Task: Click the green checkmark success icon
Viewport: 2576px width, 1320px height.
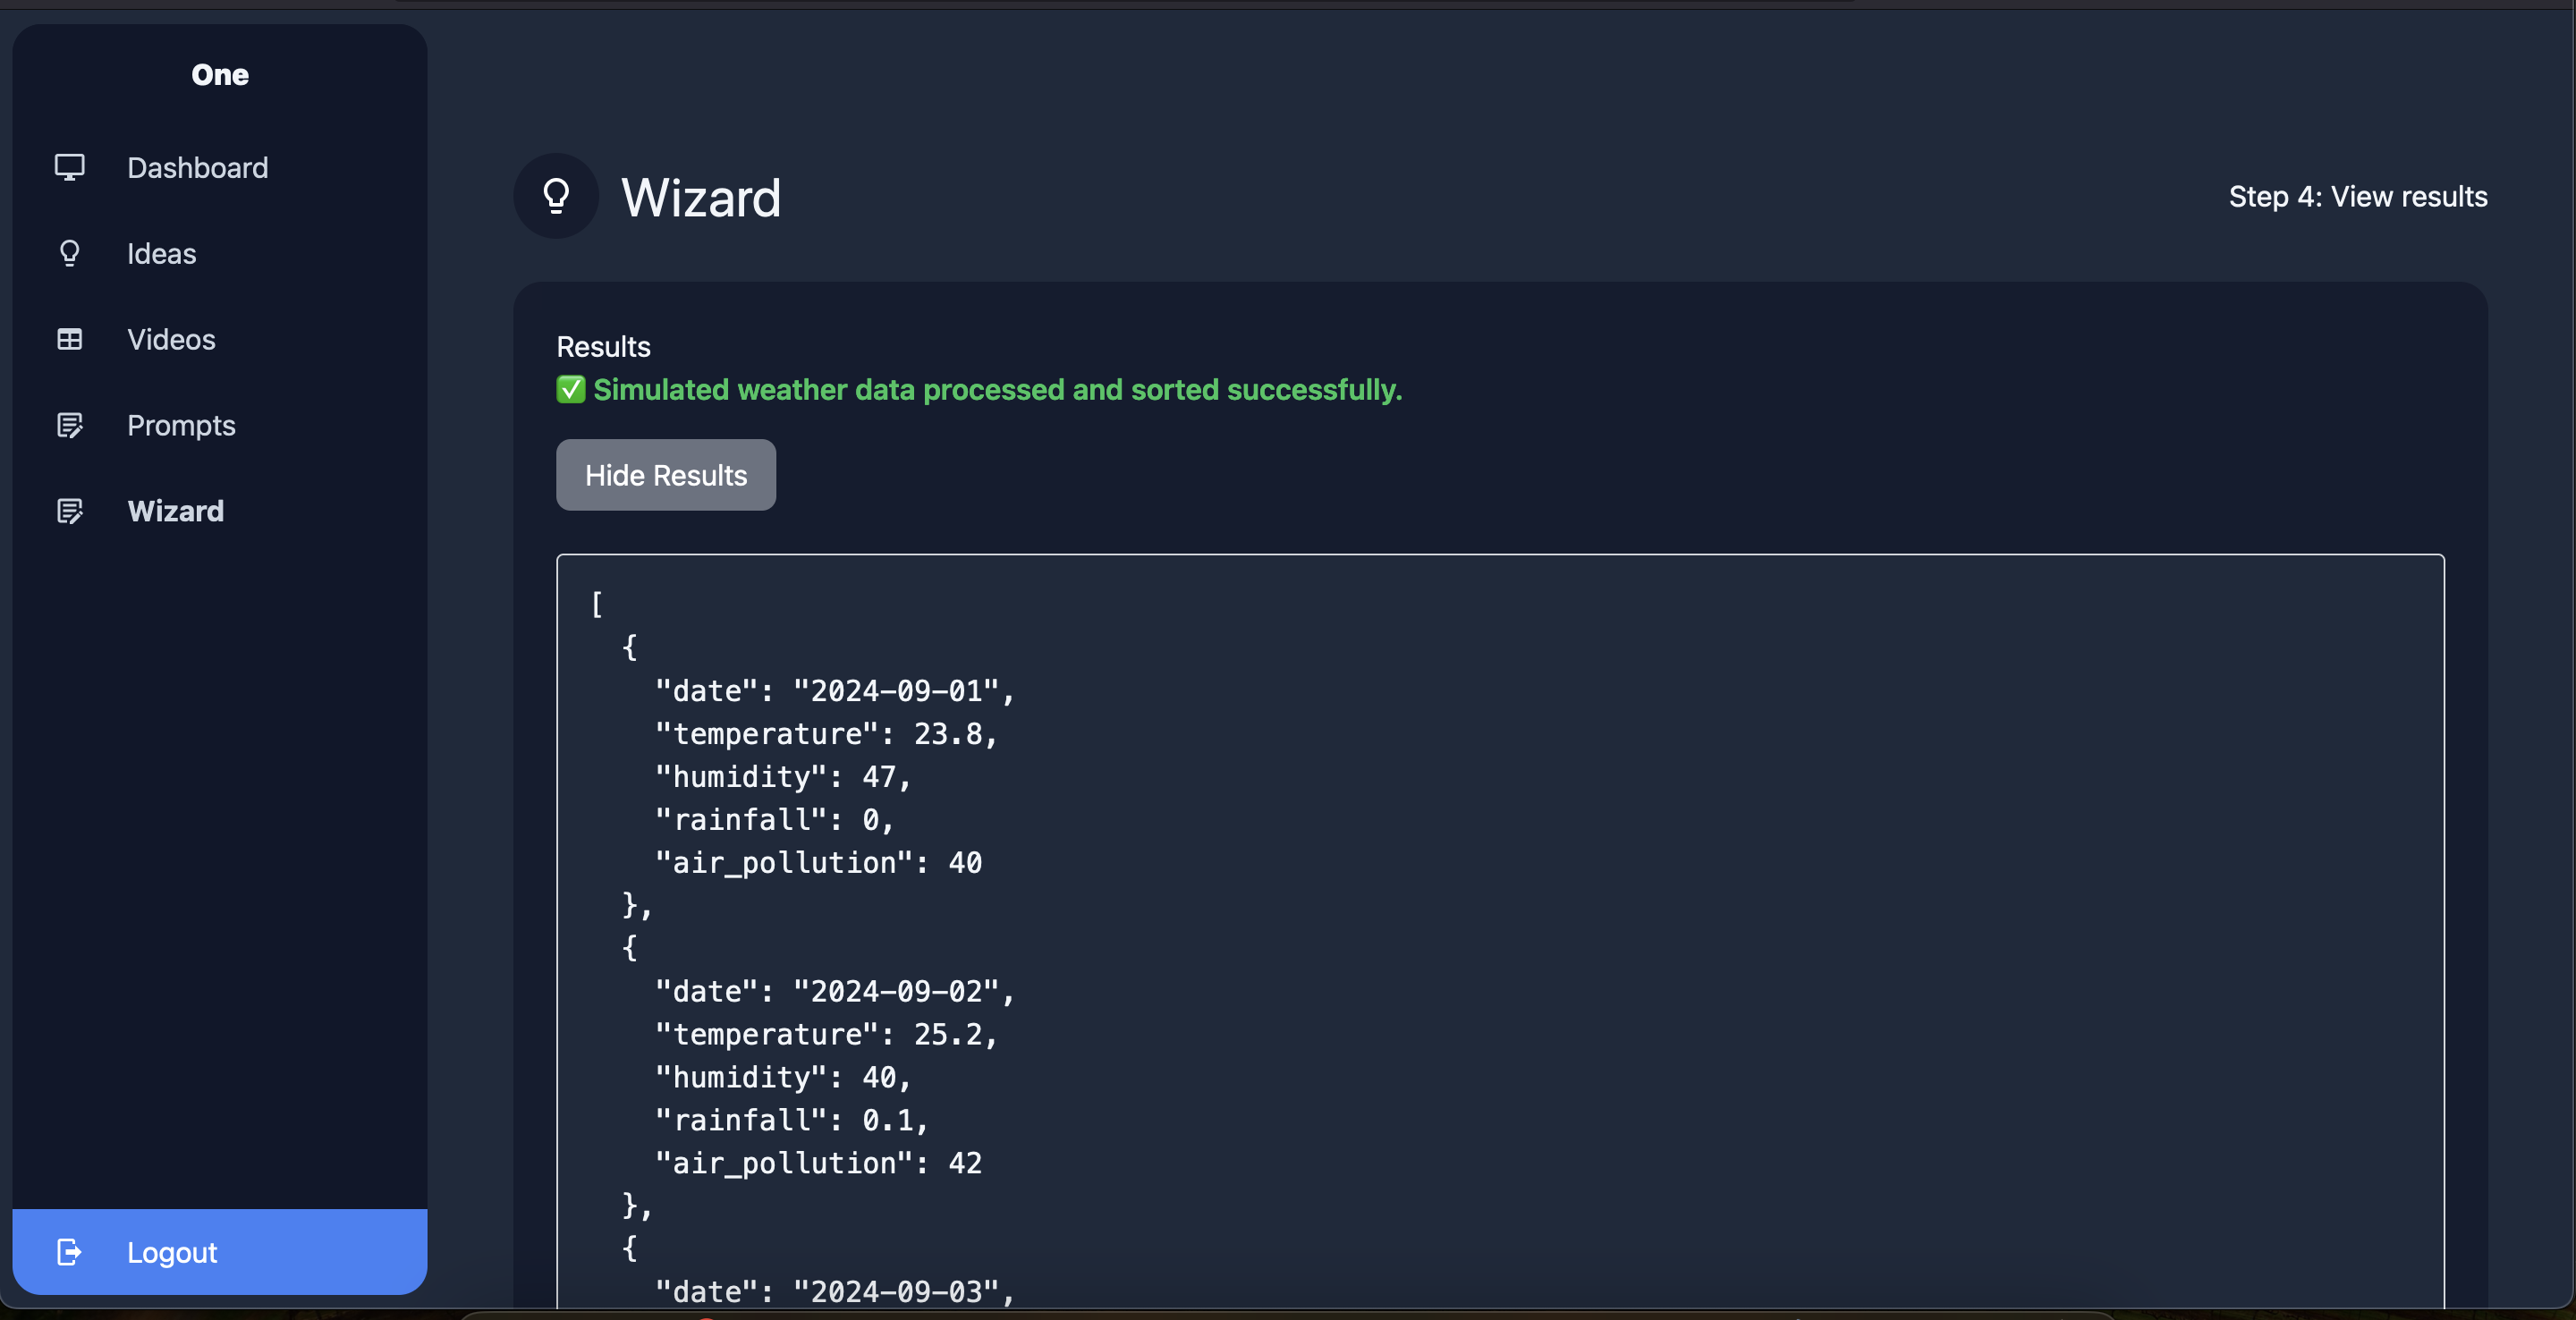Action: tap(571, 389)
